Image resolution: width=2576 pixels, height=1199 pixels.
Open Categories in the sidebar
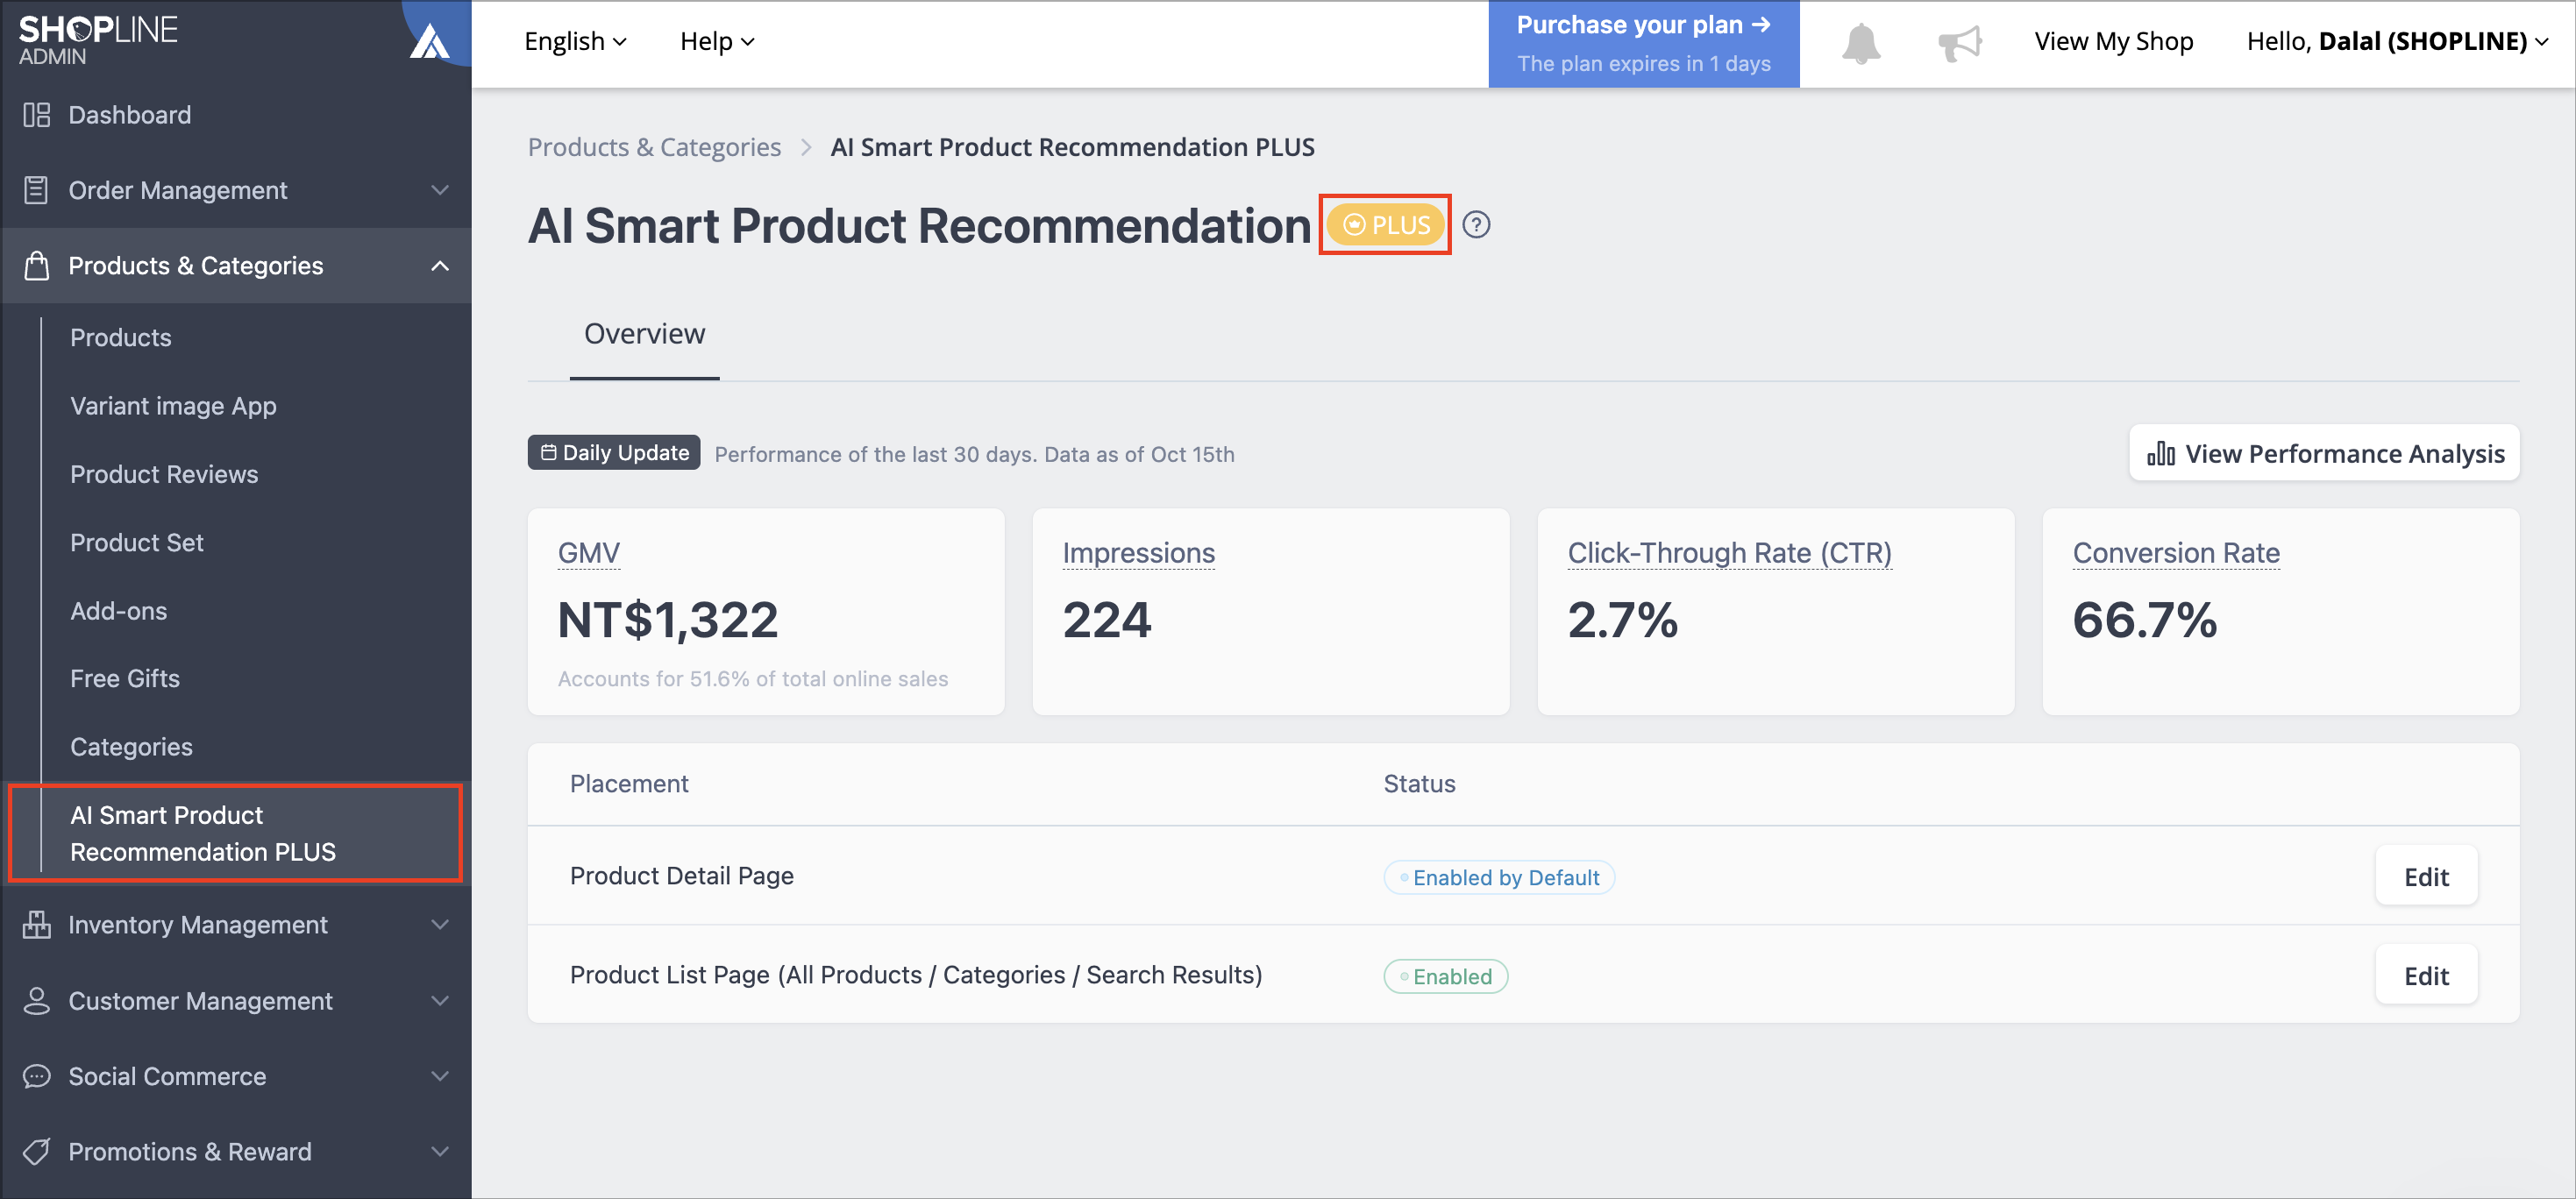(x=131, y=747)
